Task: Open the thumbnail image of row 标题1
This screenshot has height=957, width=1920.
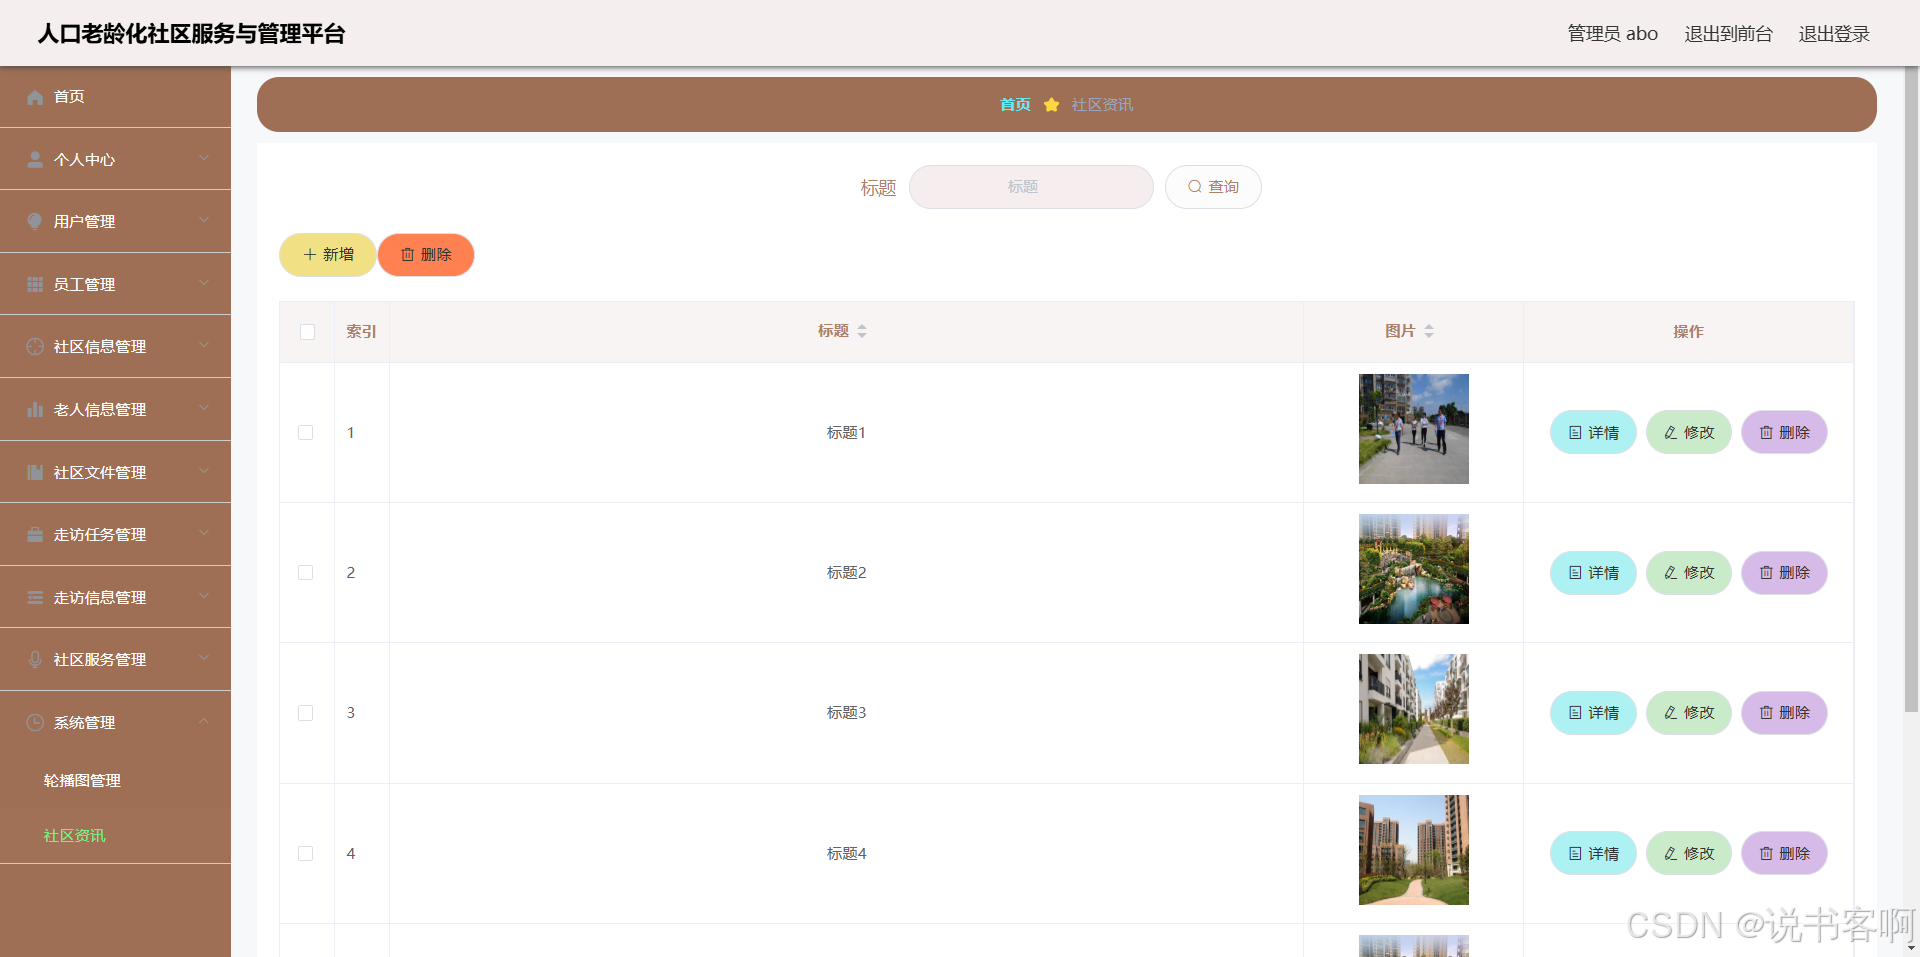Action: 1414,429
